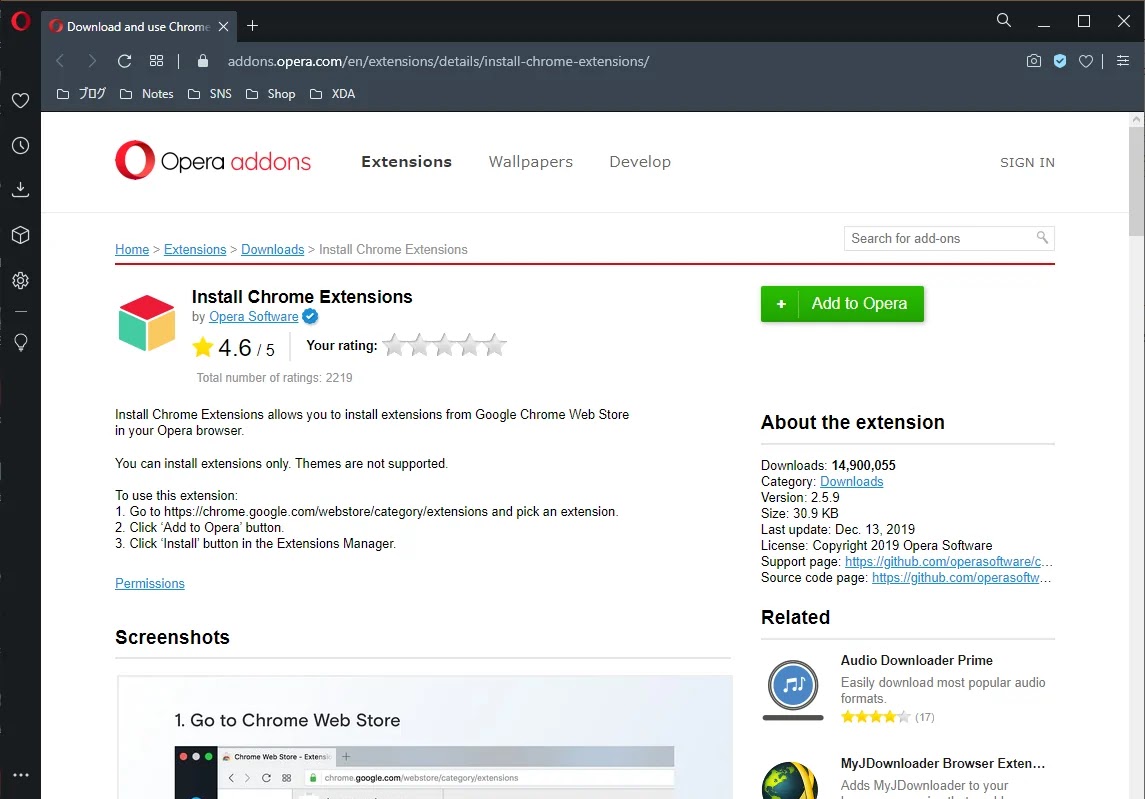This screenshot has width=1145, height=799.
Task: Click the Screenshots heading
Action: pyautogui.click(x=172, y=637)
